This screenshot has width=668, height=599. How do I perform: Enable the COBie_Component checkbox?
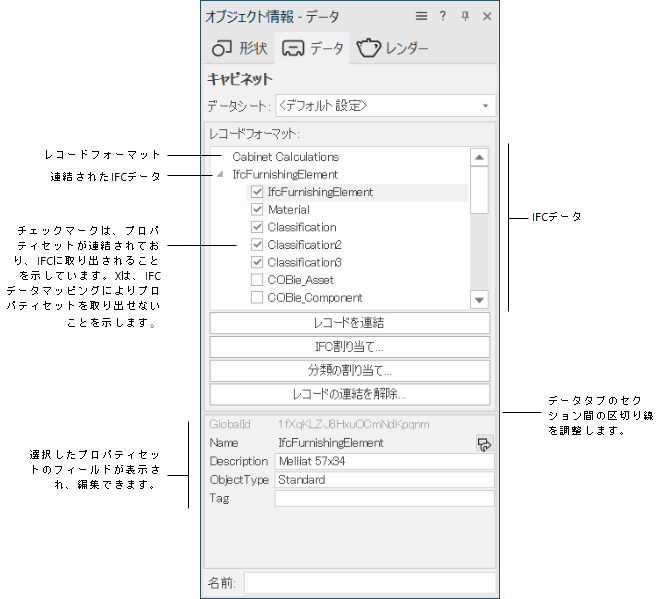point(256,297)
